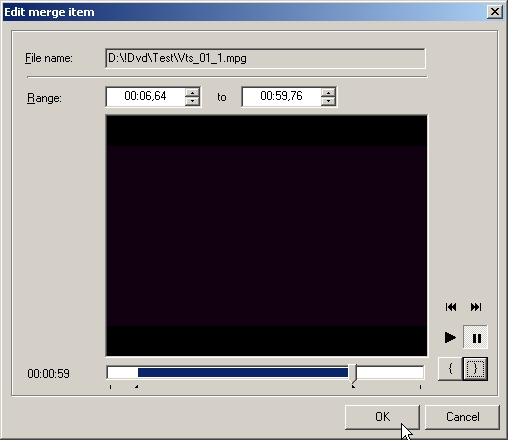Screen dimensions: 508x440
Task: Jump to the previous frame marker icon
Action: point(451,307)
